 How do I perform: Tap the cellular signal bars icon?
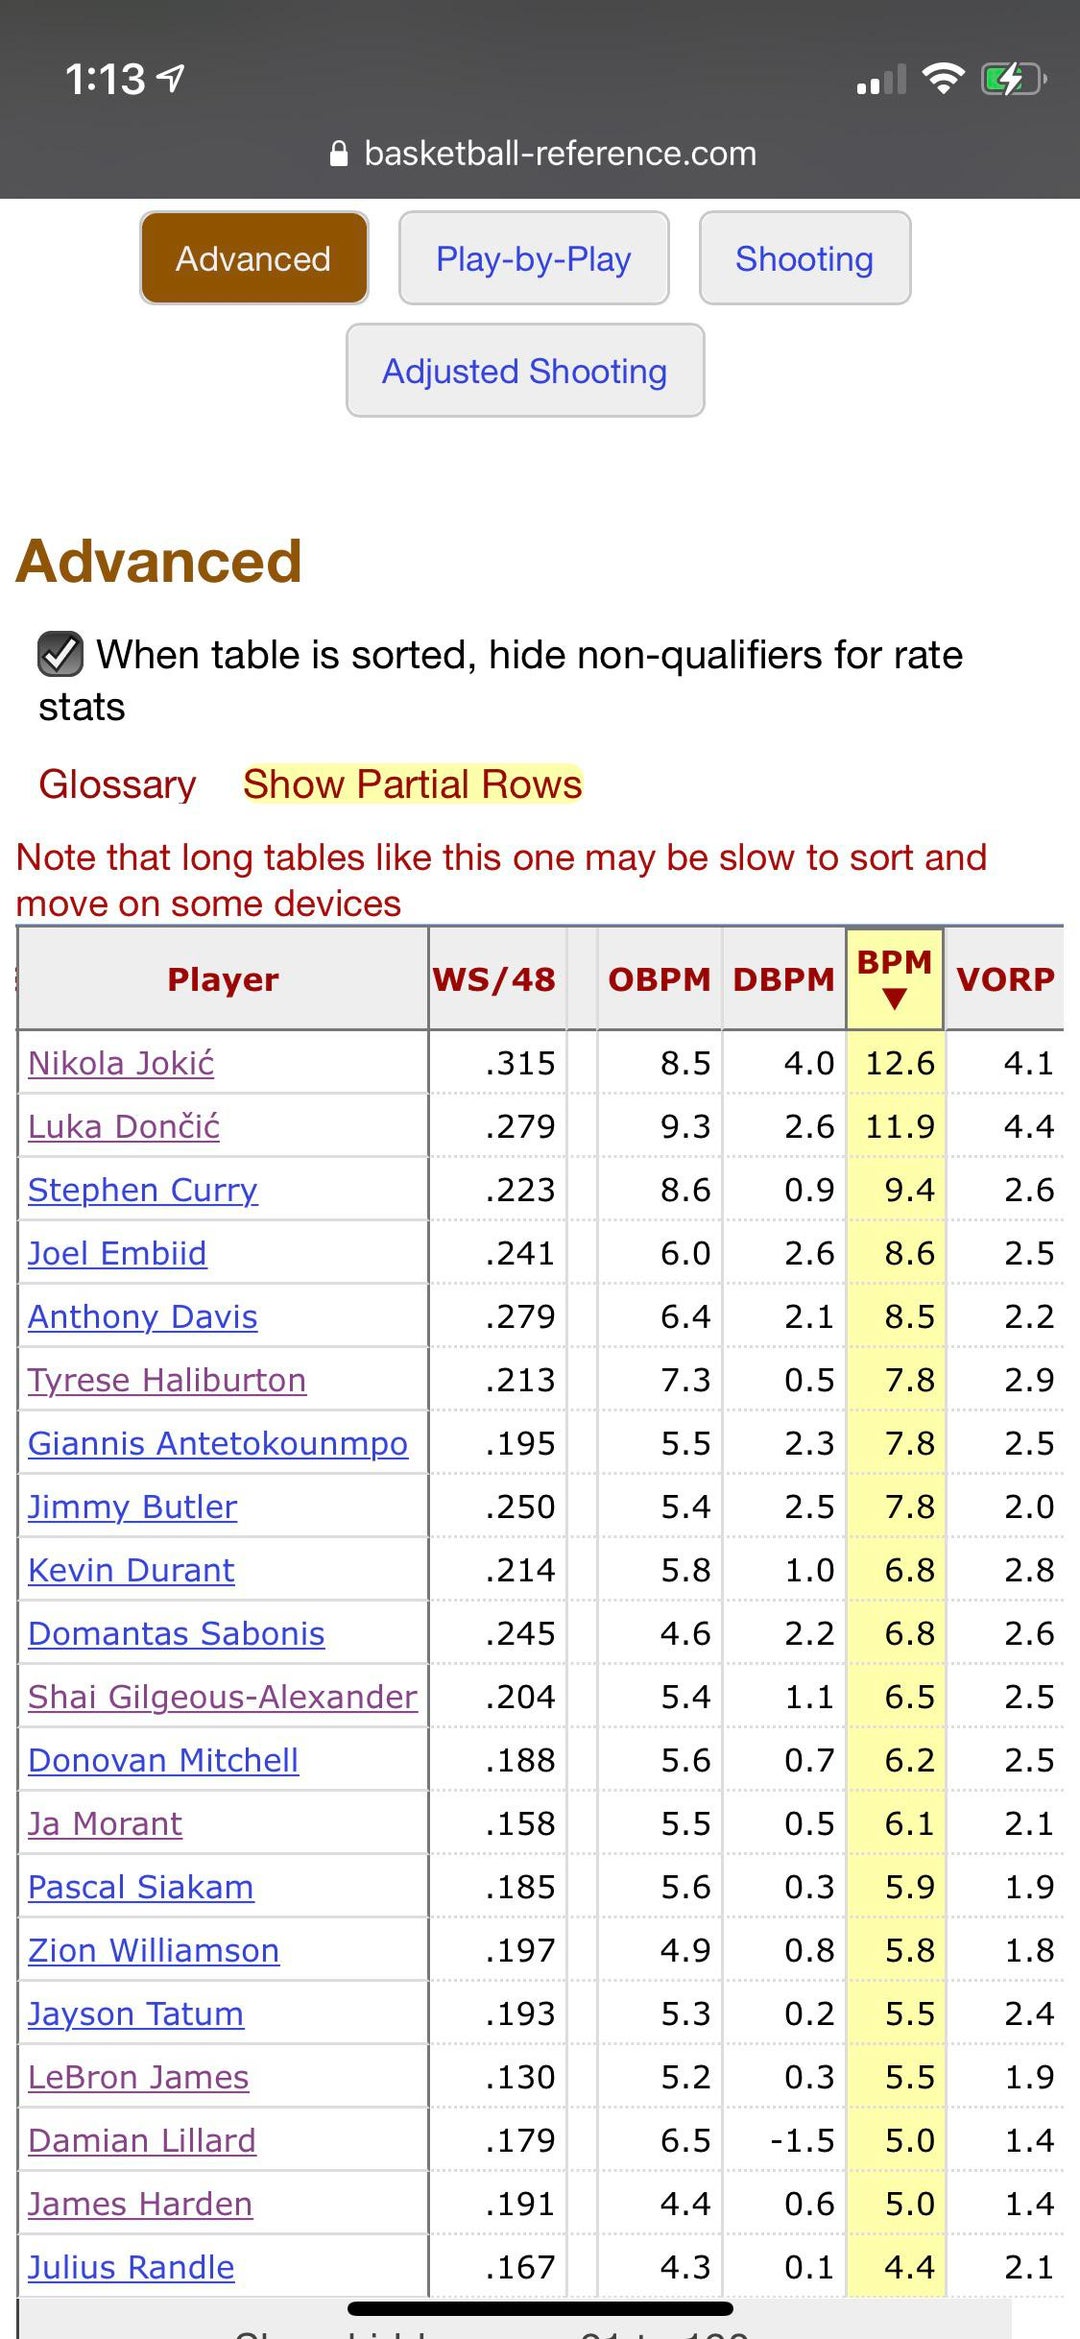click(881, 80)
